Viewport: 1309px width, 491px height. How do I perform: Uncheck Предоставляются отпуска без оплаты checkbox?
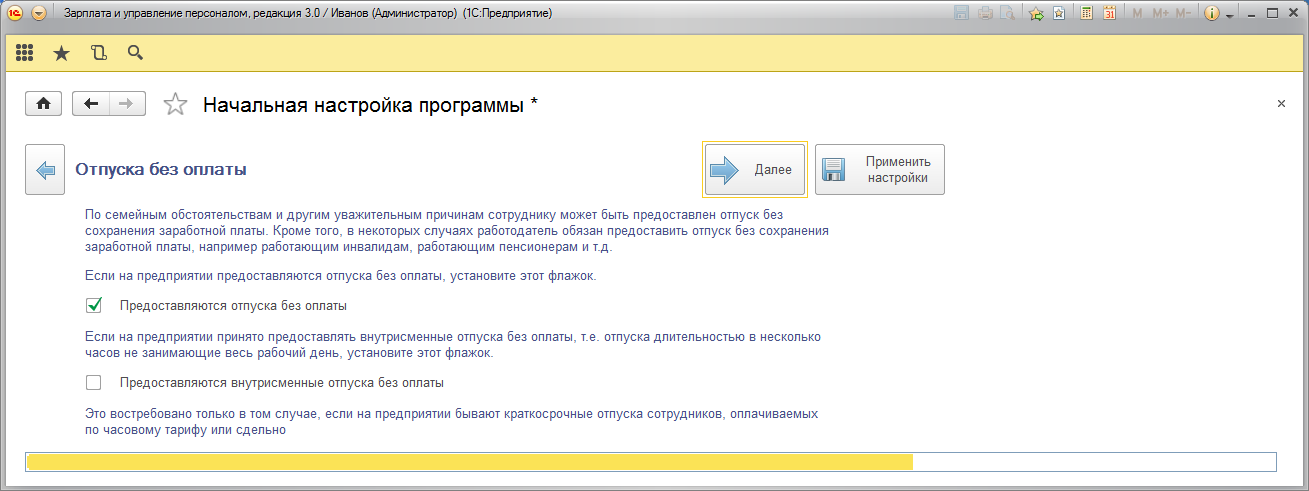tap(94, 305)
